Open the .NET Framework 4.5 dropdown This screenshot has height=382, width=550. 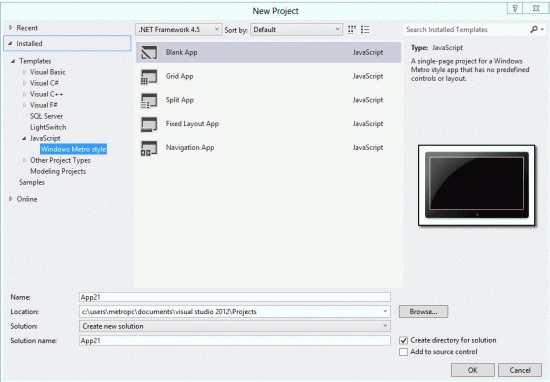coord(179,29)
